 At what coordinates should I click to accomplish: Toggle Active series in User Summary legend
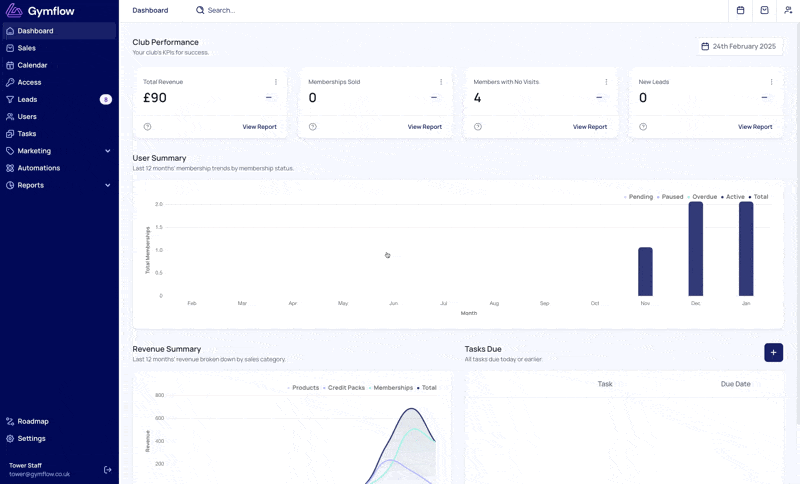733,197
